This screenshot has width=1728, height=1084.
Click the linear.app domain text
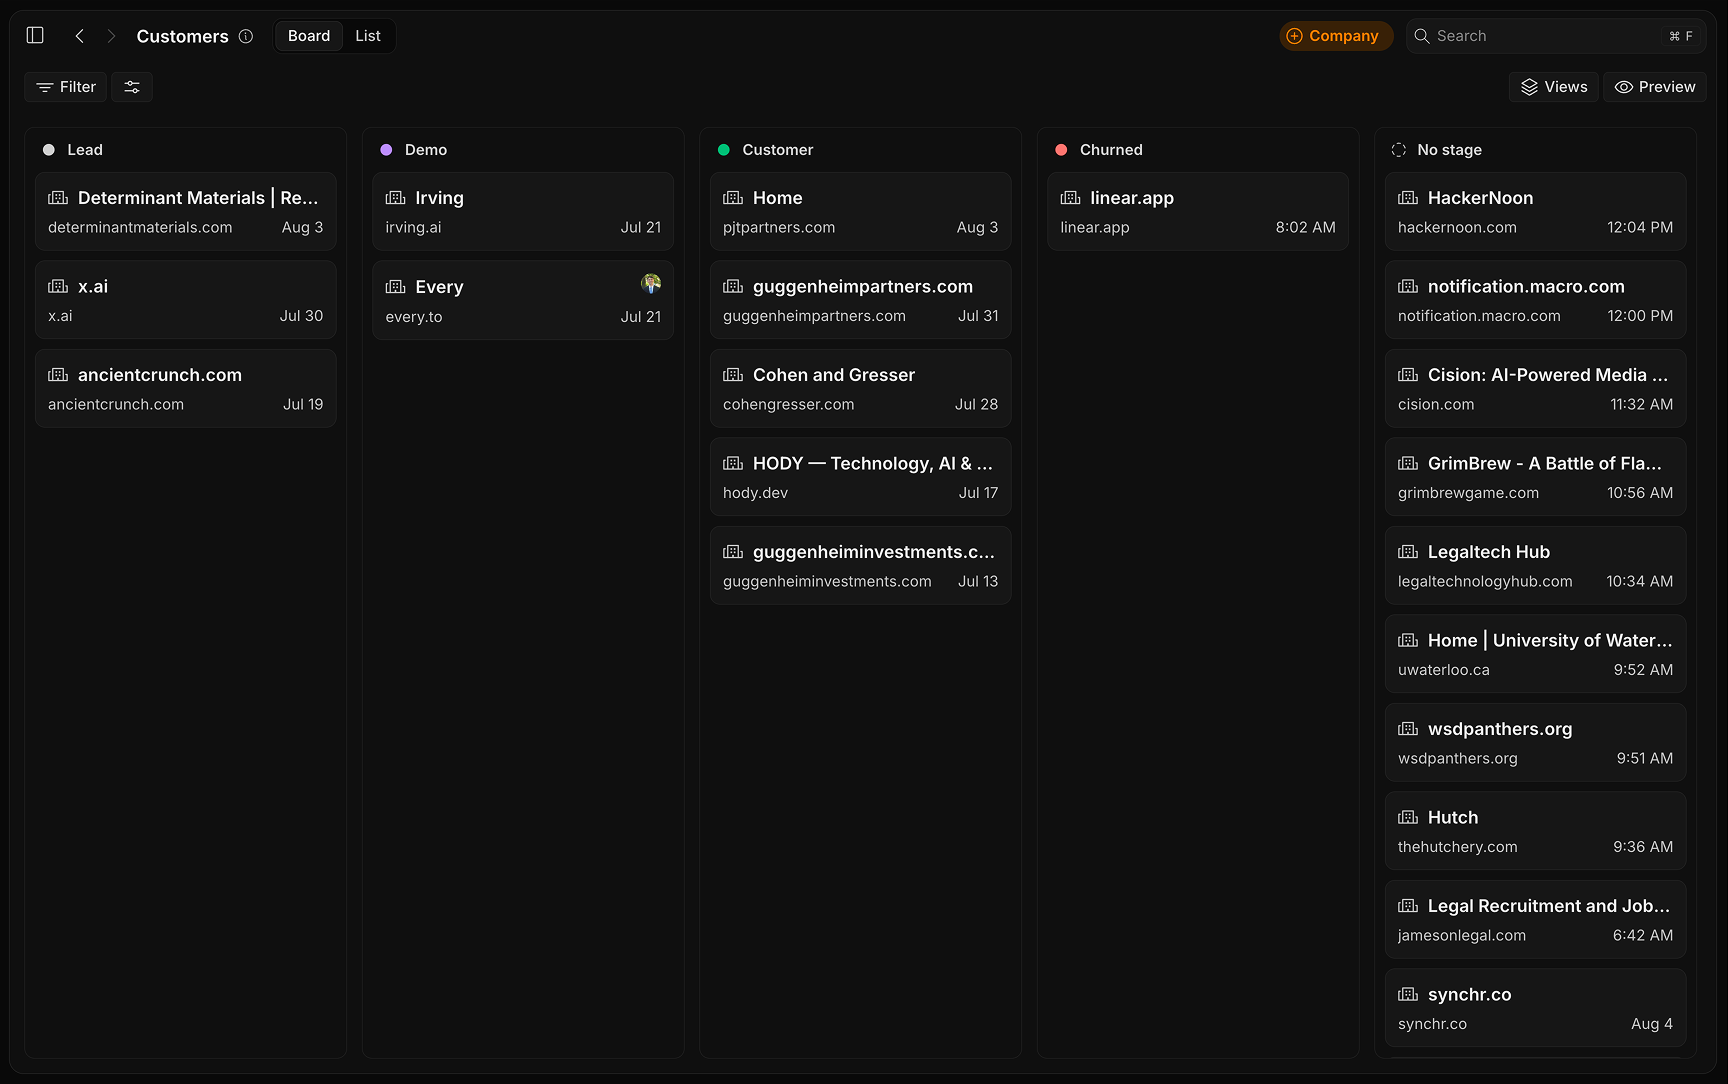[1095, 227]
